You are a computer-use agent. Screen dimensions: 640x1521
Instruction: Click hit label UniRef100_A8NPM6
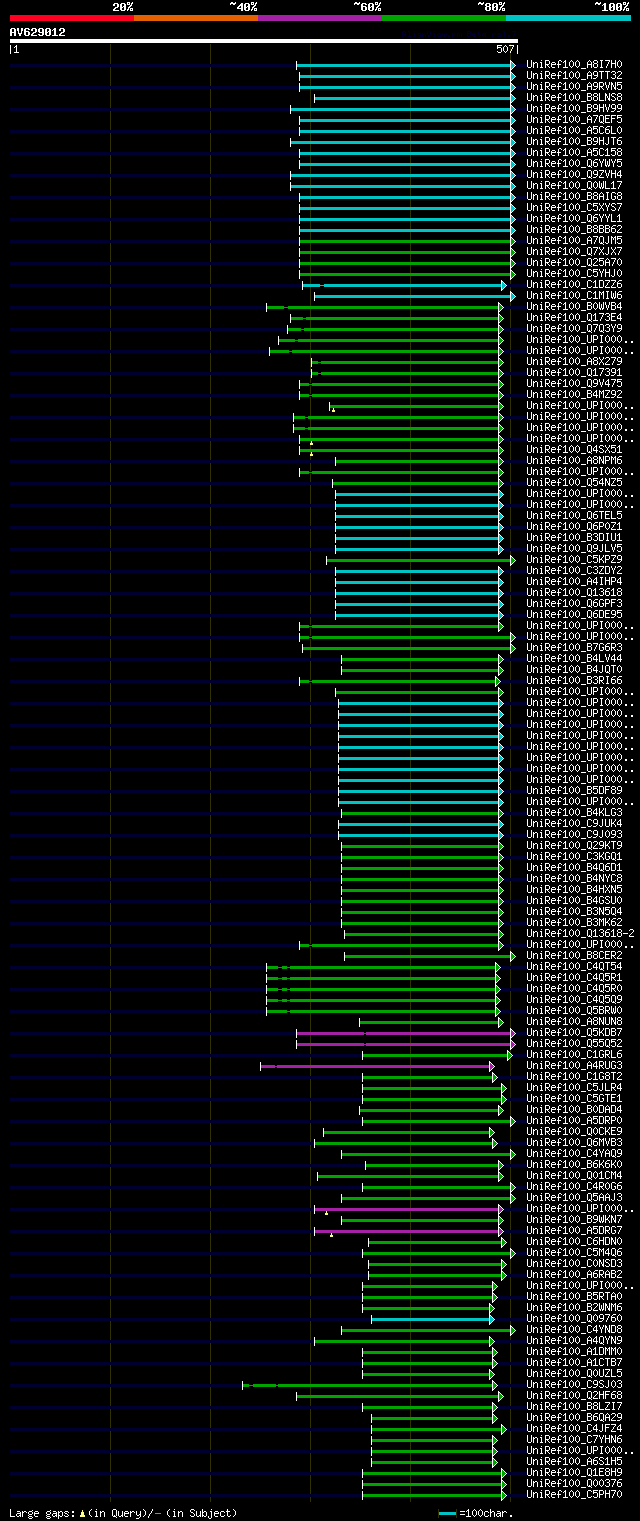tap(574, 461)
